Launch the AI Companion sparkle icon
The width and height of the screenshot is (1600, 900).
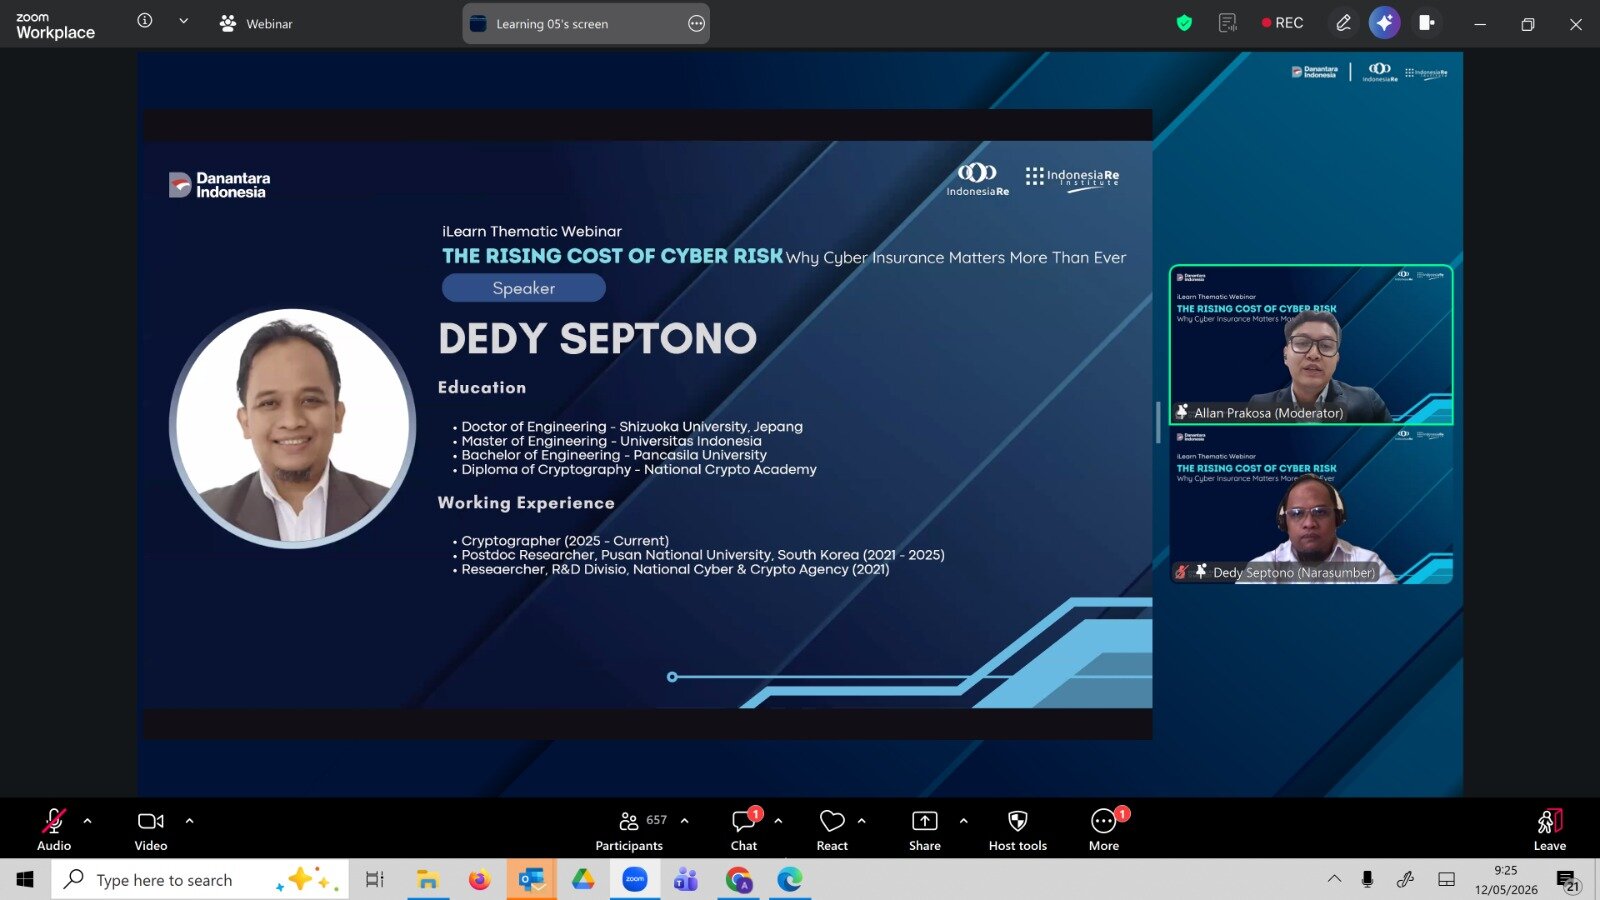point(1384,23)
